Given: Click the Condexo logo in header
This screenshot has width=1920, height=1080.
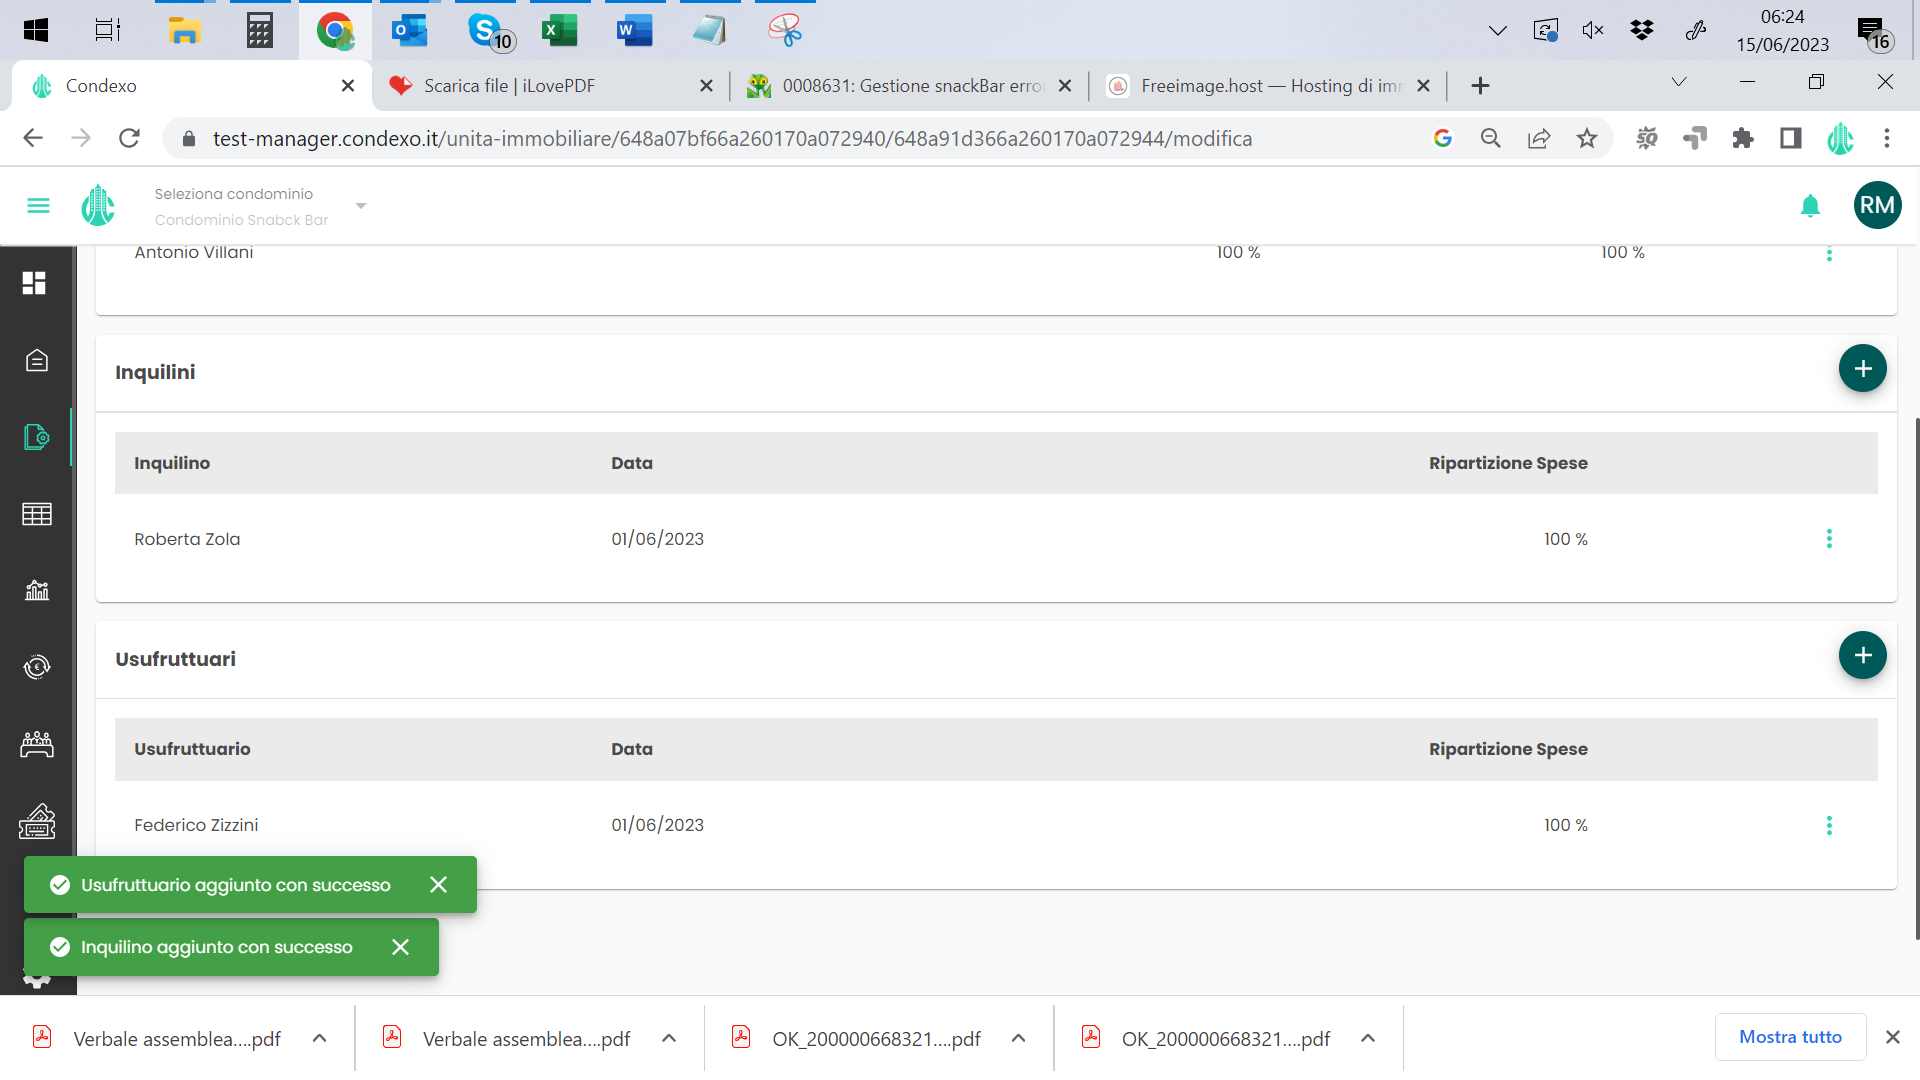Looking at the screenshot, I should tap(98, 206).
